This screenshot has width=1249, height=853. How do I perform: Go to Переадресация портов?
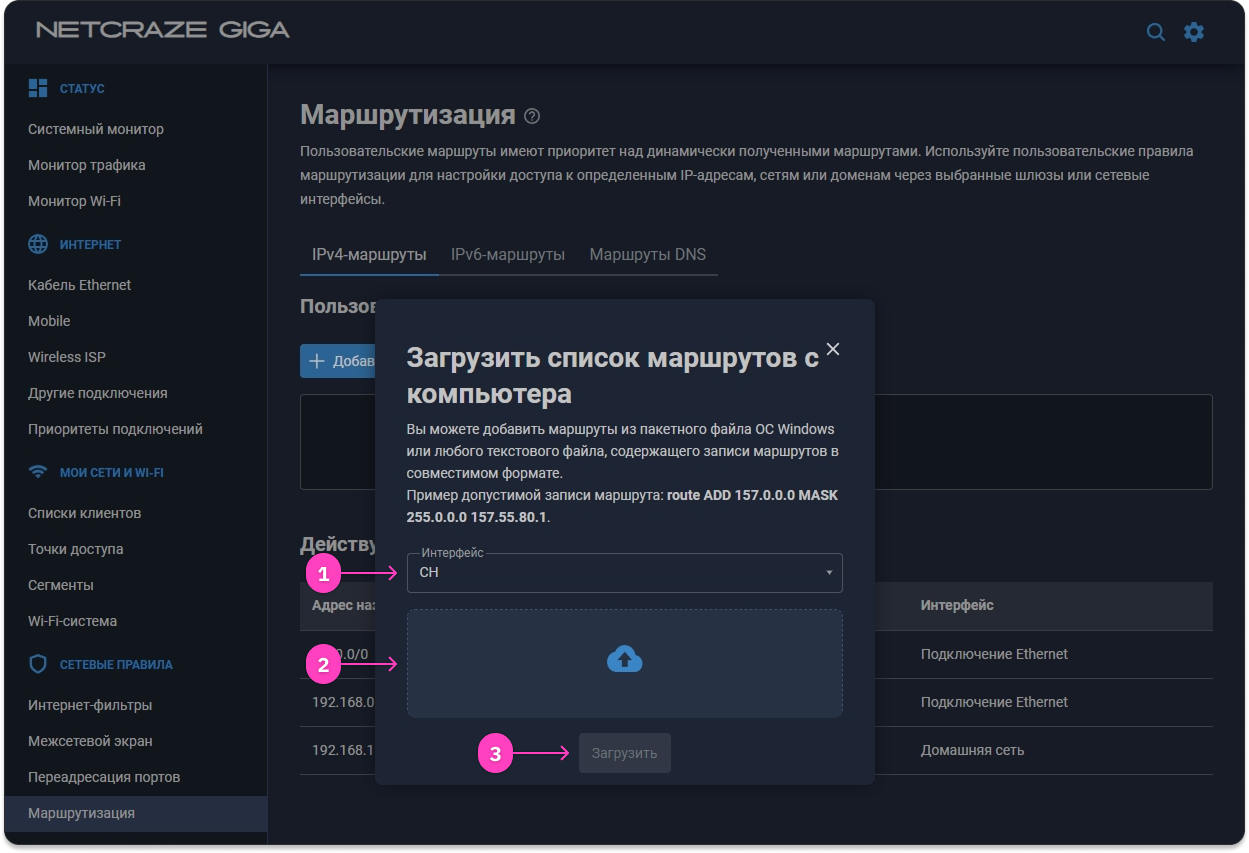click(104, 777)
